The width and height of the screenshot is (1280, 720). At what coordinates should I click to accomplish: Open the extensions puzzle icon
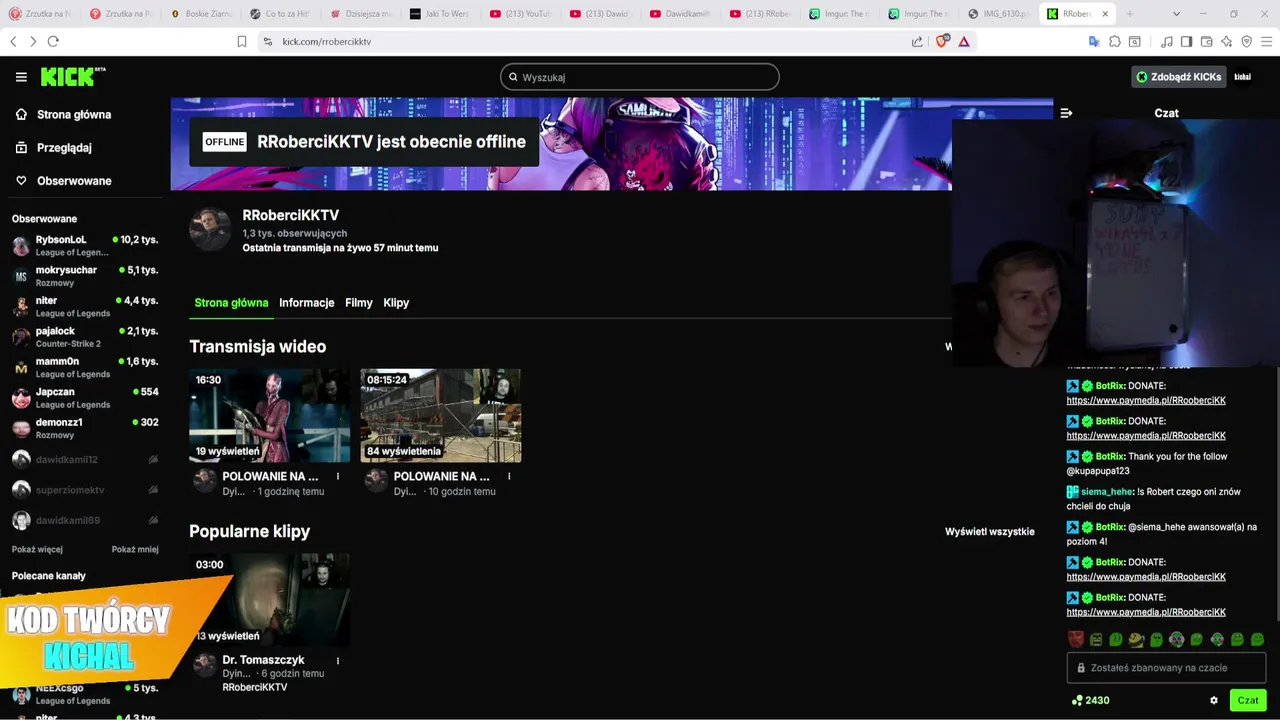[1115, 41]
